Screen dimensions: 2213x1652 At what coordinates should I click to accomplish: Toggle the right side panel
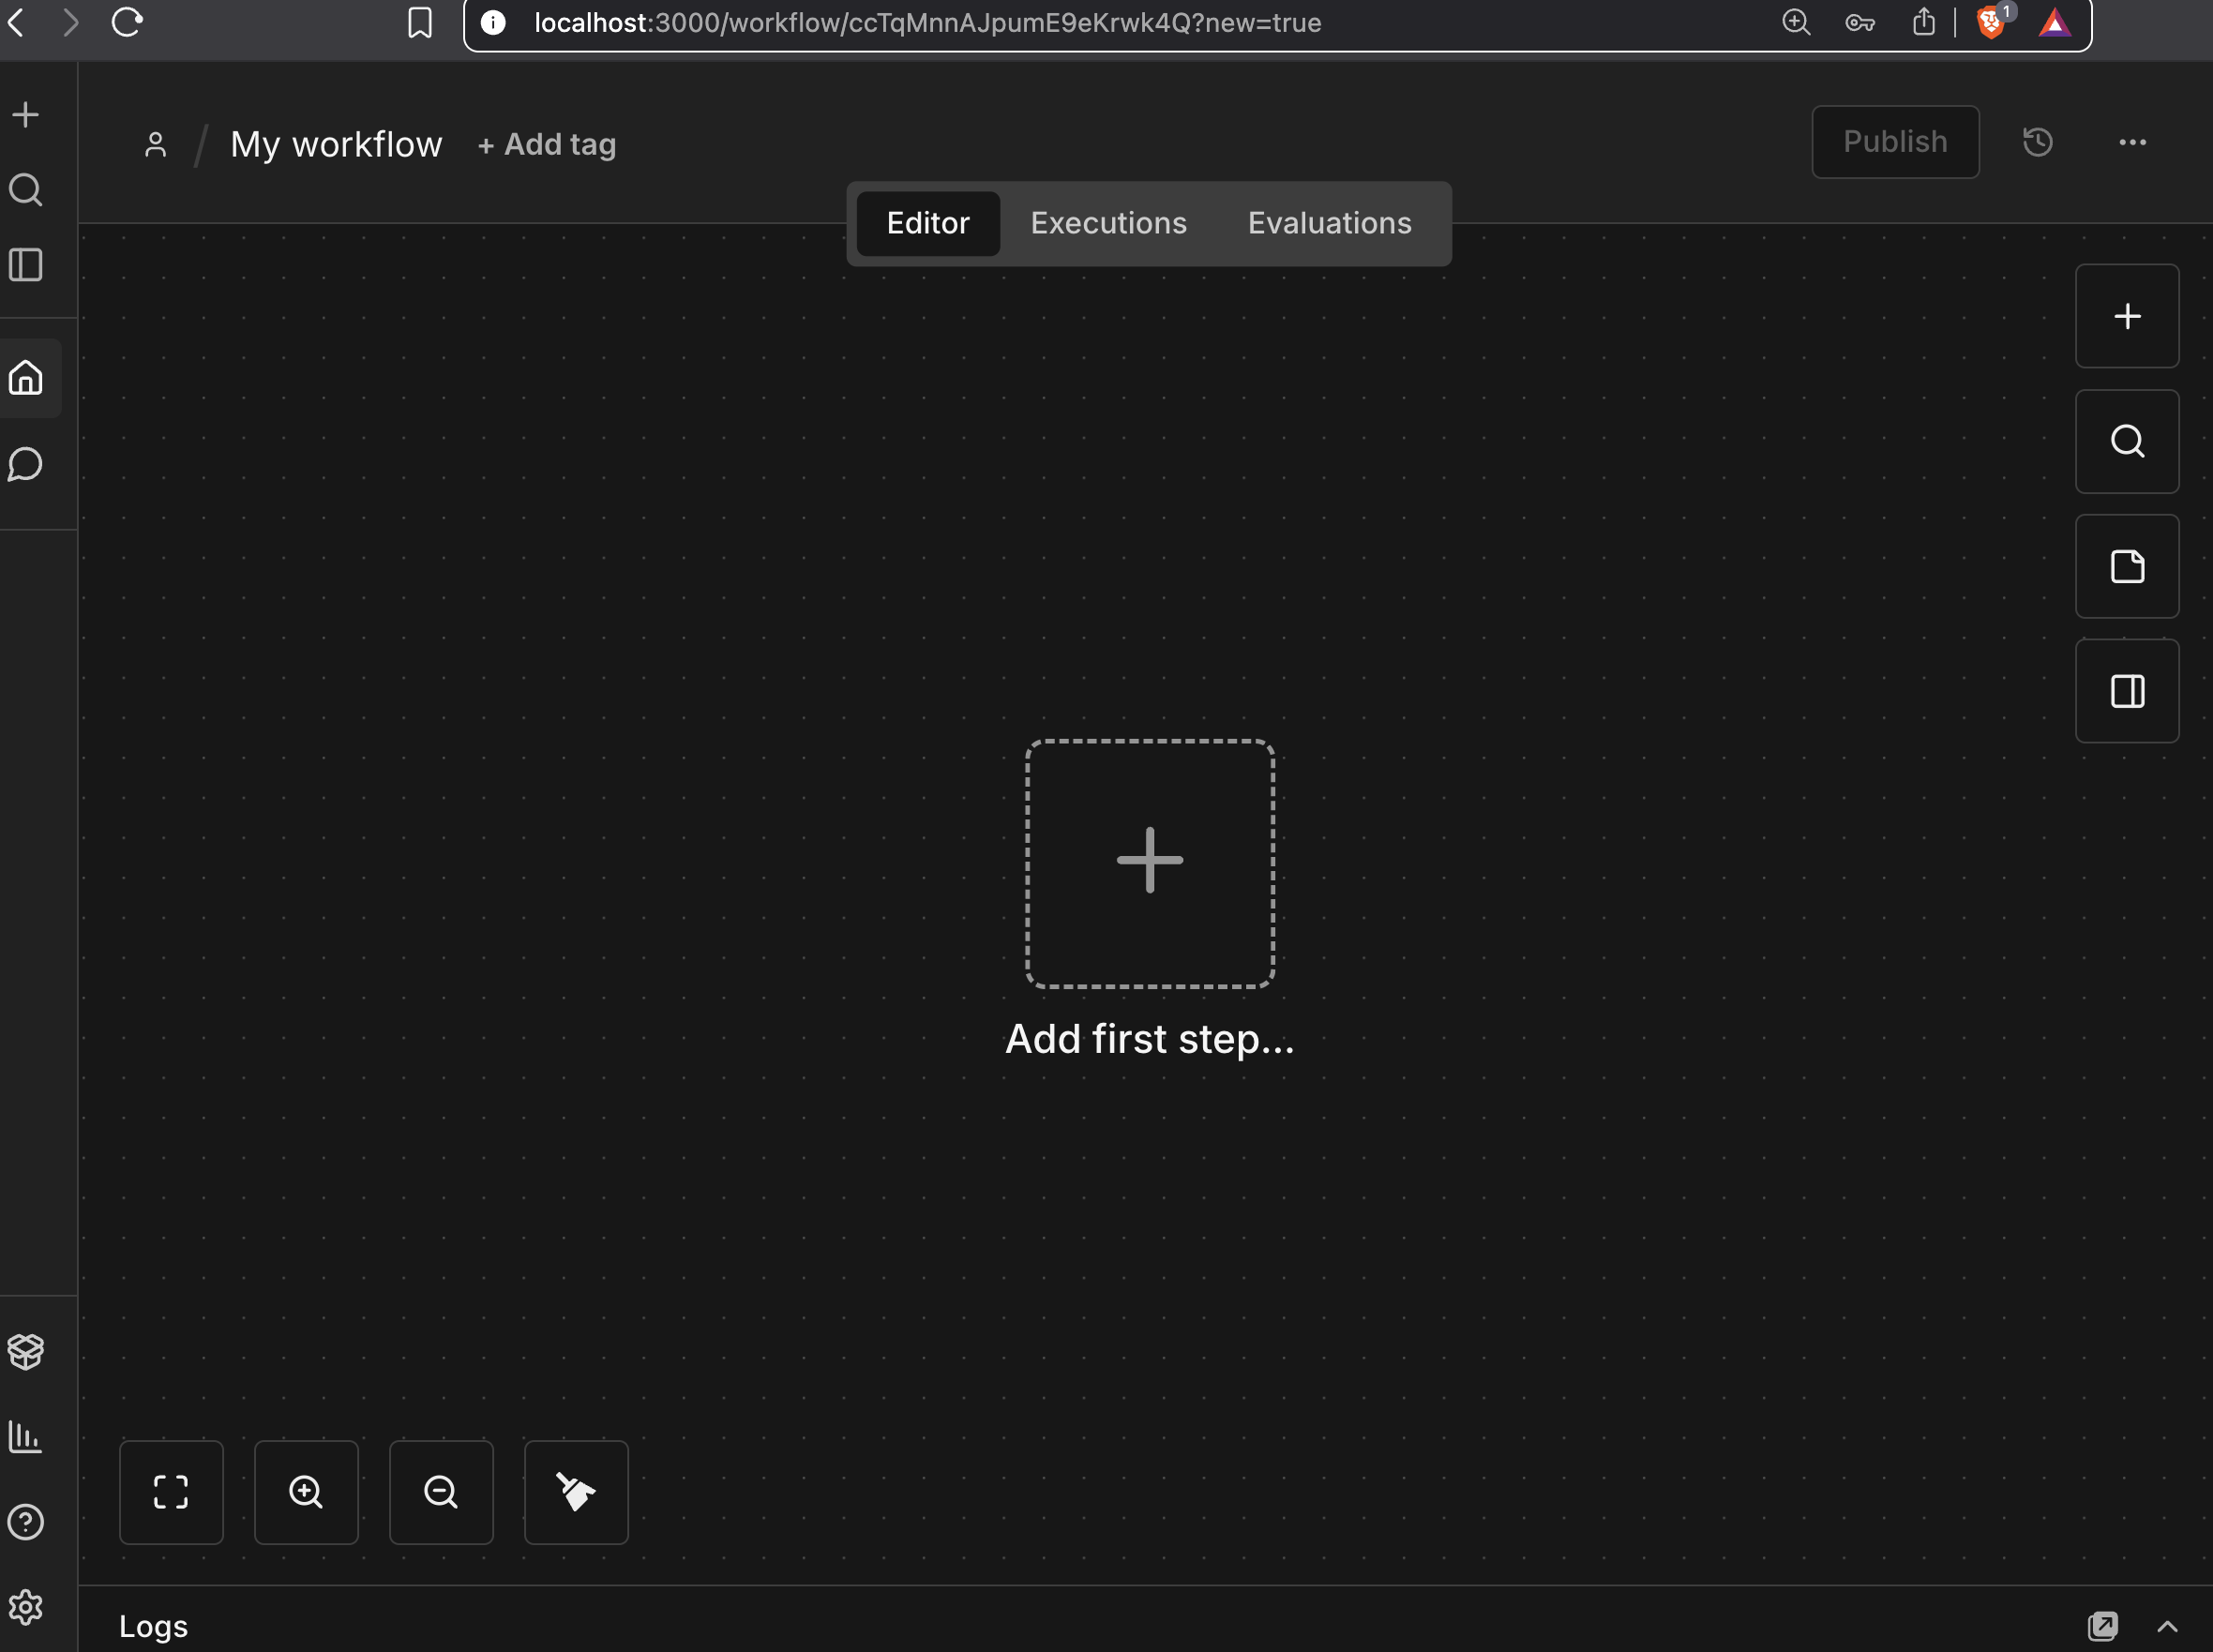(2127, 691)
